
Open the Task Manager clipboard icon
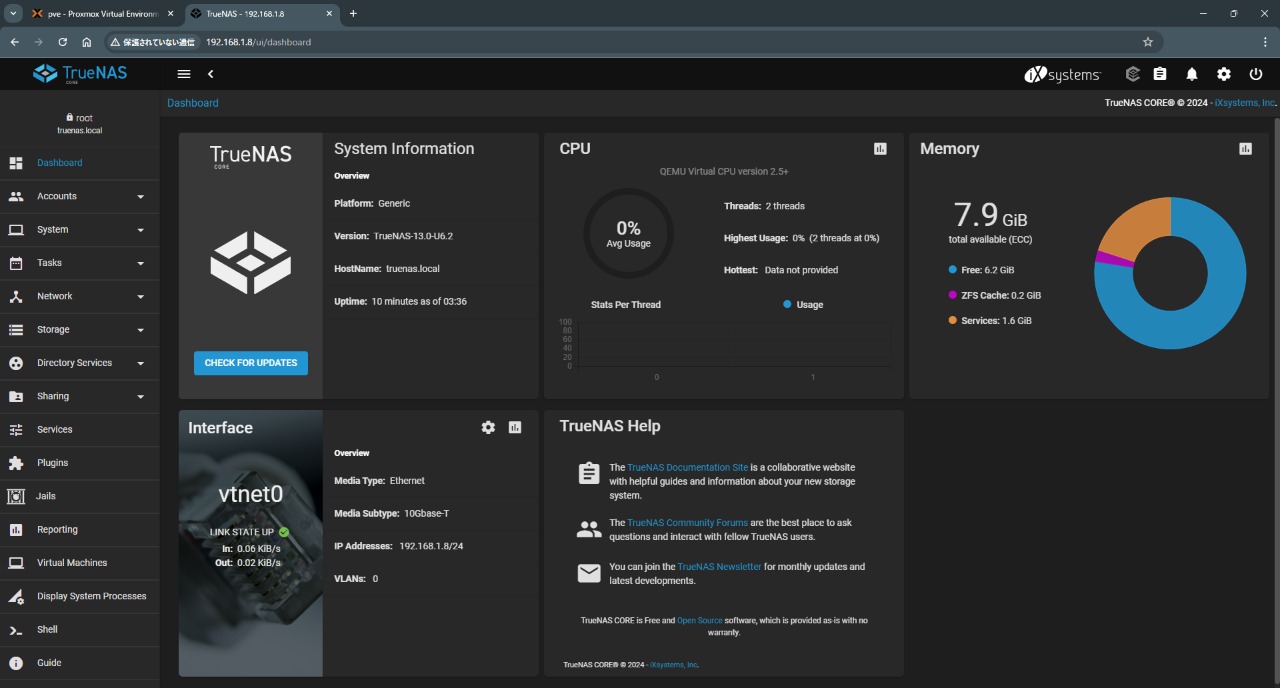tap(1160, 74)
